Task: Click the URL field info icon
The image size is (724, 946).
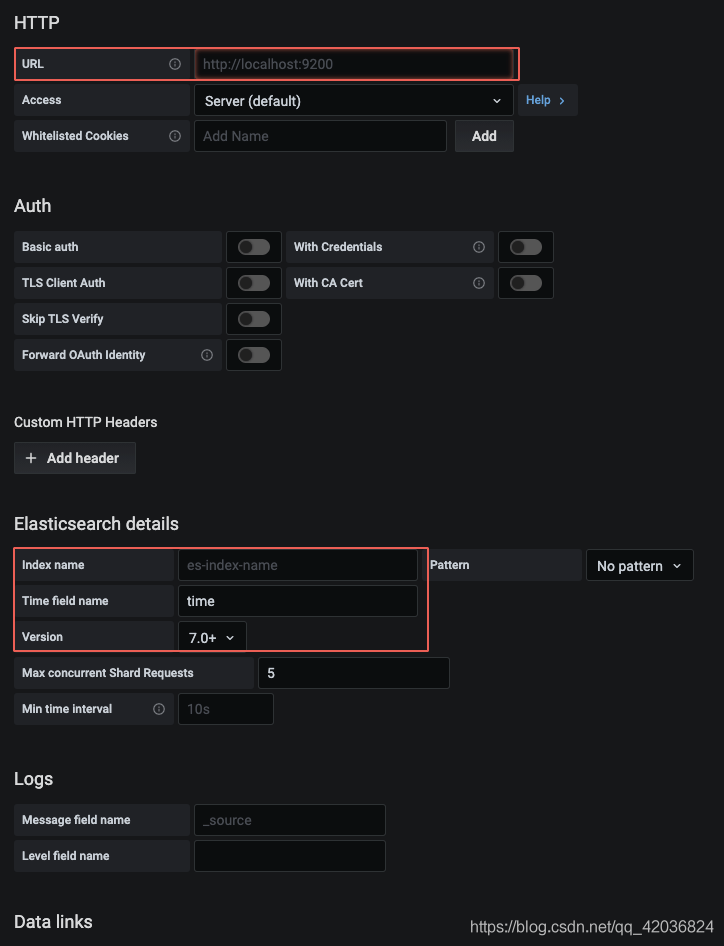Action: [x=175, y=64]
